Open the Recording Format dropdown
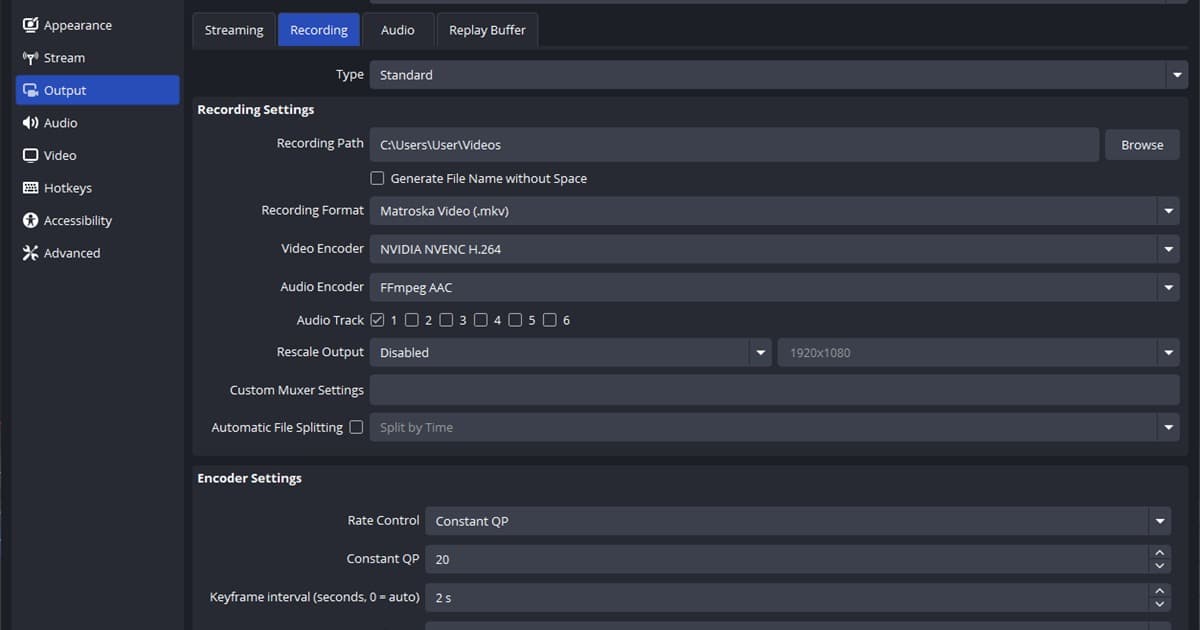This screenshot has width=1200, height=630. tap(775, 211)
